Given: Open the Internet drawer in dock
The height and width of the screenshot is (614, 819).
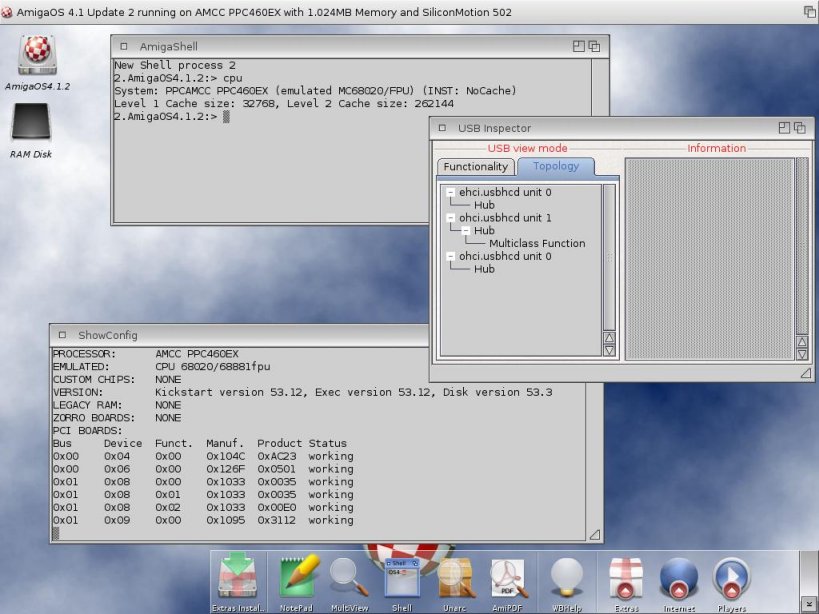Looking at the screenshot, I should [678, 578].
